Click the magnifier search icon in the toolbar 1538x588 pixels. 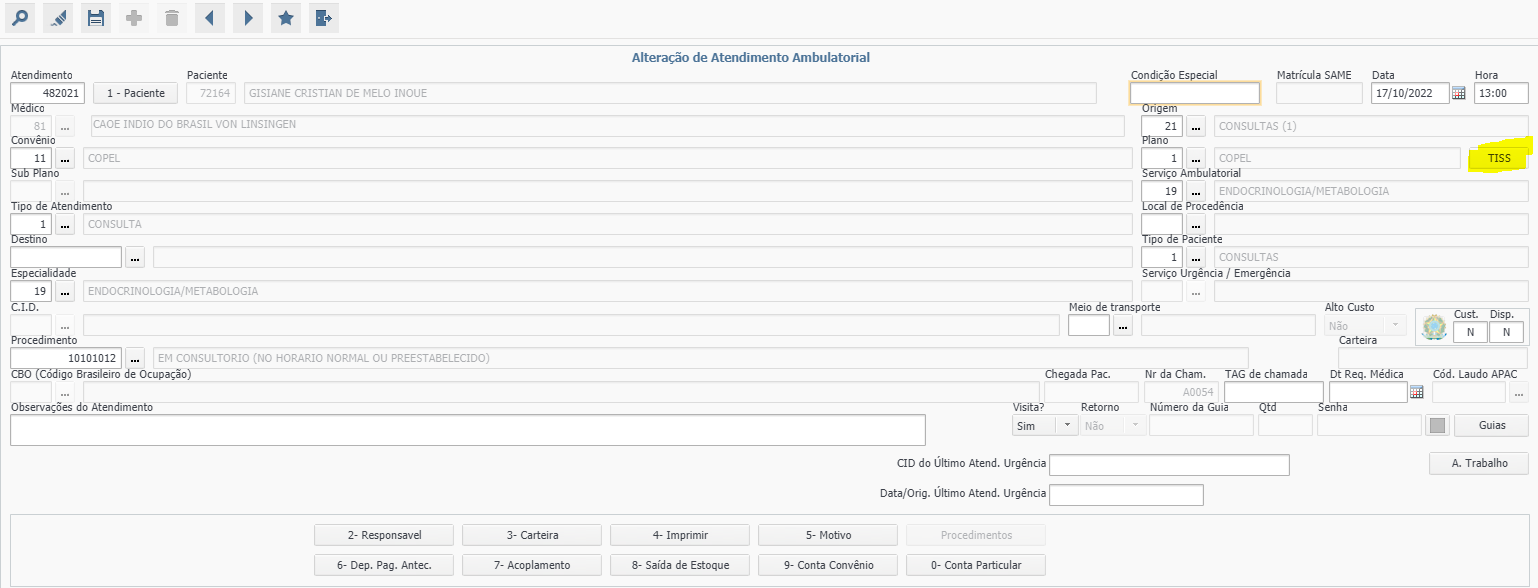point(20,18)
